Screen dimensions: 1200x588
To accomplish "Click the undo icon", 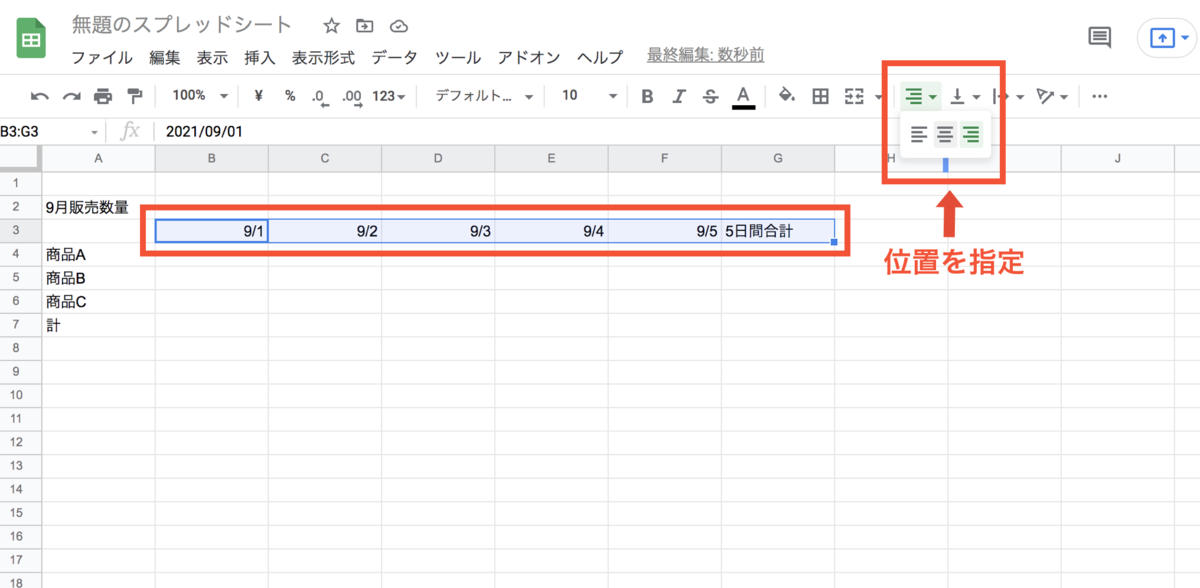I will (40, 95).
